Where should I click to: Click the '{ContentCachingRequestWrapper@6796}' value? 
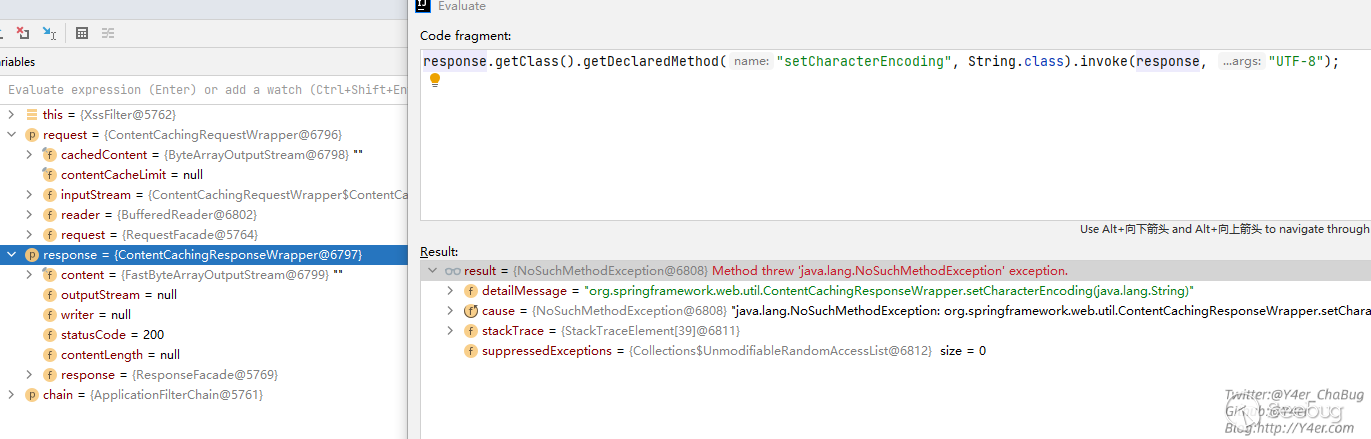tap(223, 135)
